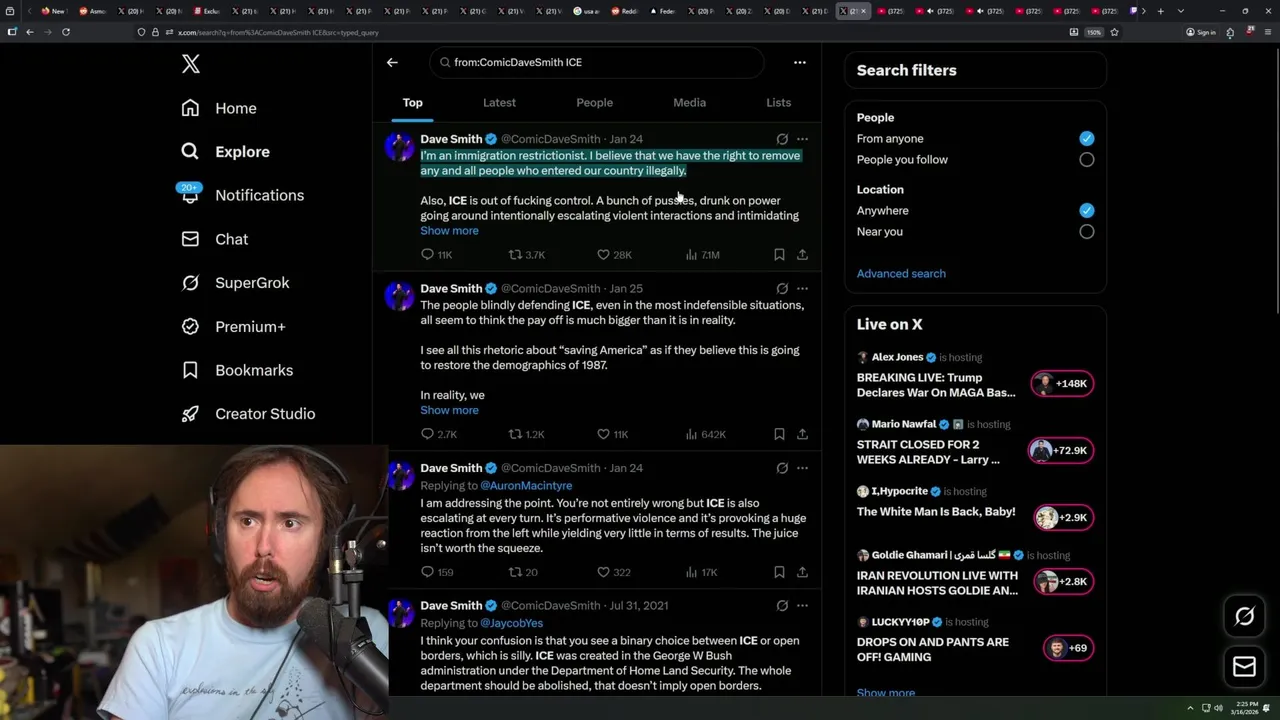Like the Jan 25 post with 11K likes
Screen dimensions: 1280x720
(612, 435)
